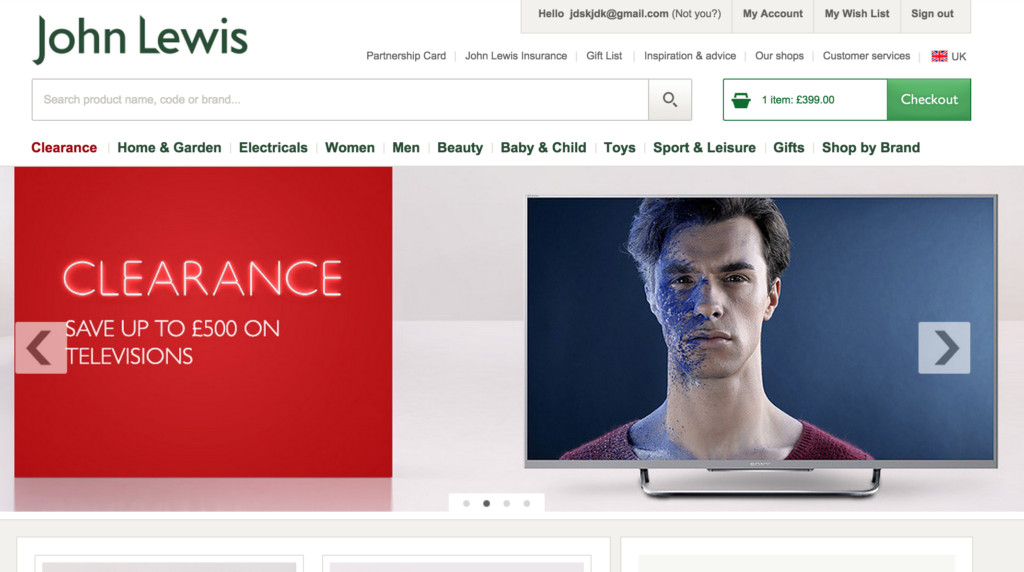Open Inspiration & advice link
1024x572 pixels.
point(690,56)
